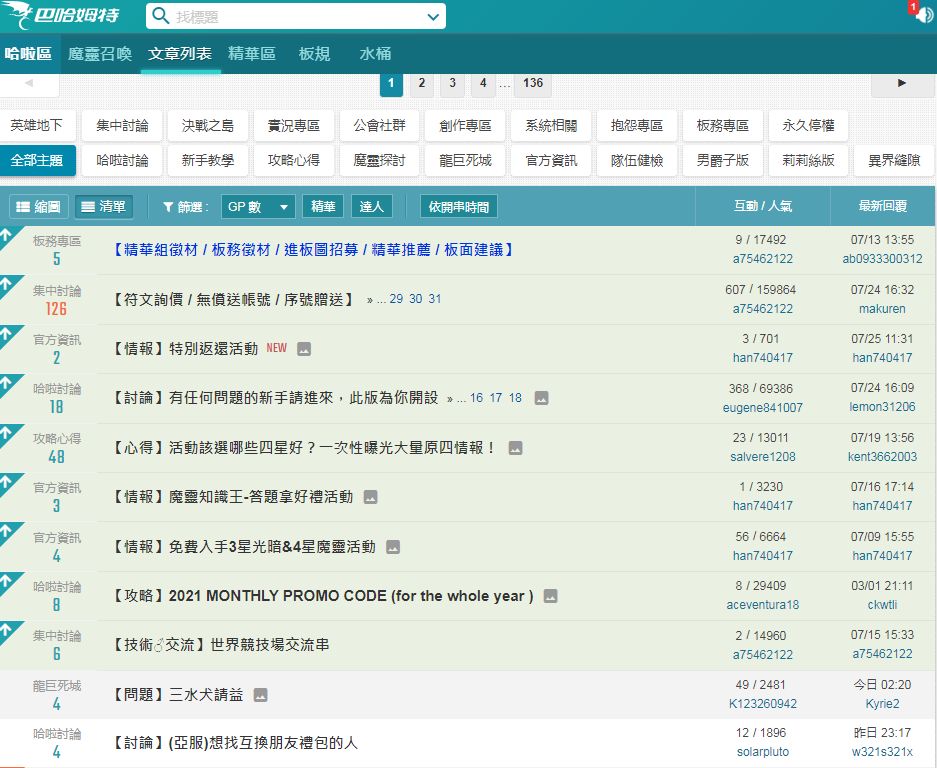Click the 找標題 search input field

(295, 17)
